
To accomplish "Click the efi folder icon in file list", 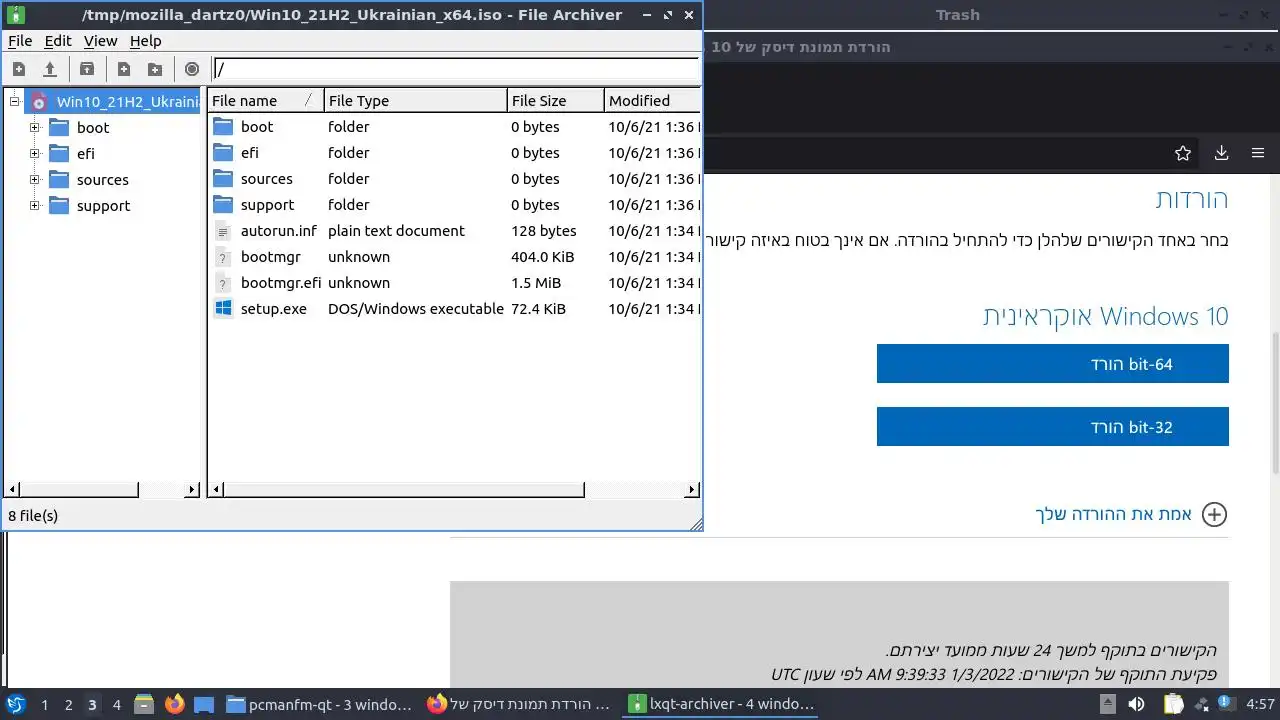I will [222, 153].
